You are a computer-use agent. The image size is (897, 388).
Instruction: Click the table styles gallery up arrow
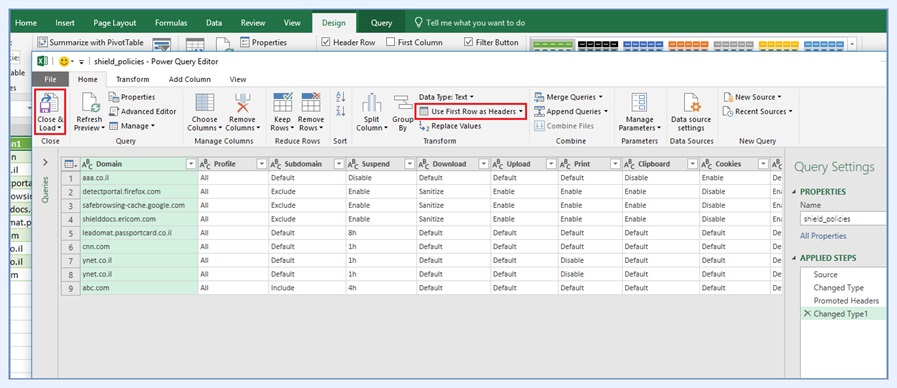click(852, 43)
